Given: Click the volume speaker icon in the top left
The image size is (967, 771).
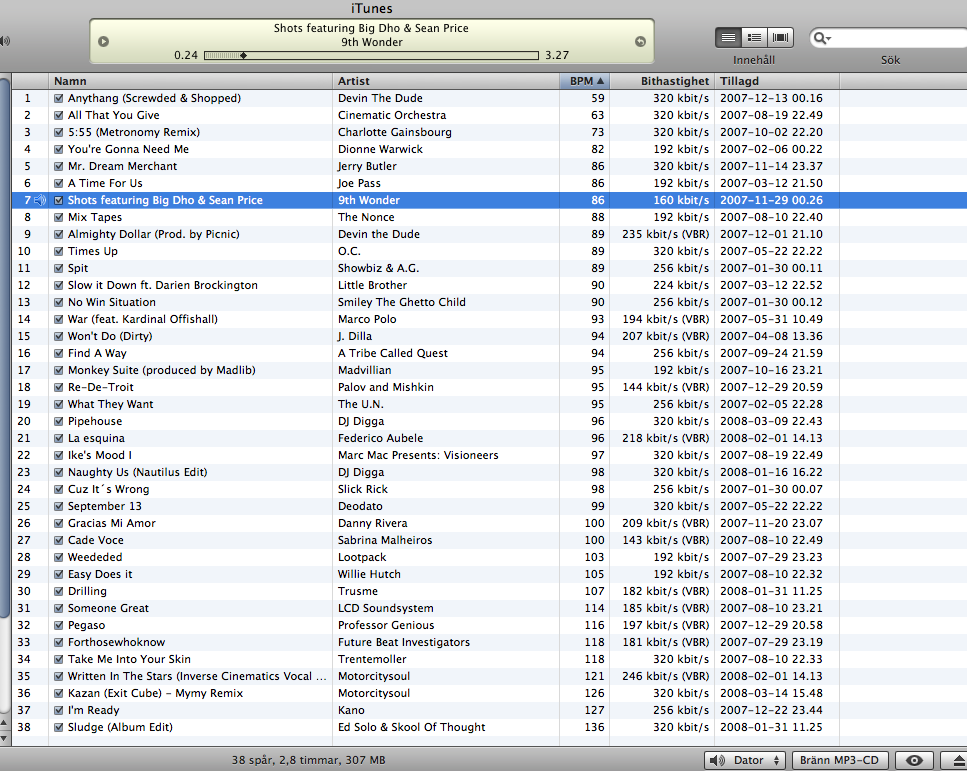Looking at the screenshot, I should [5, 41].
